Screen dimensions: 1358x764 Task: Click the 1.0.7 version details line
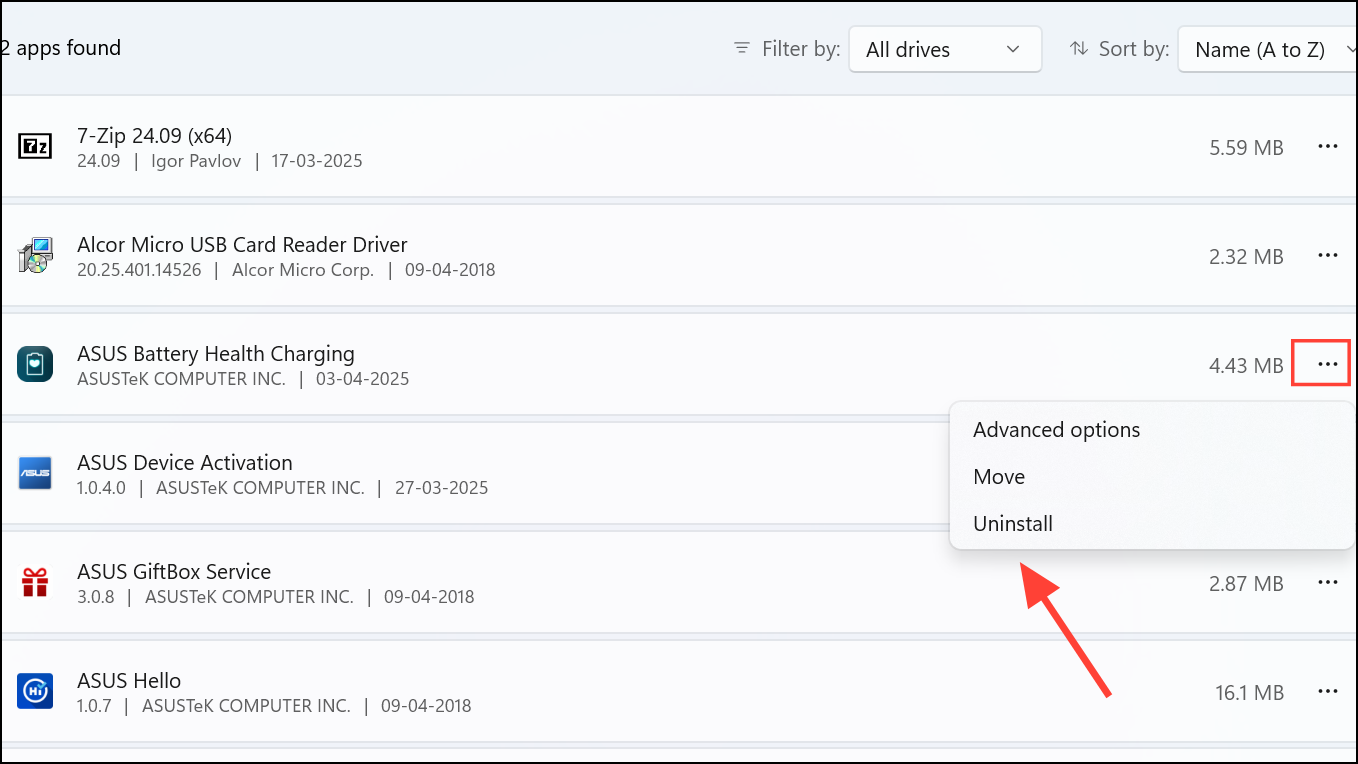[274, 706]
